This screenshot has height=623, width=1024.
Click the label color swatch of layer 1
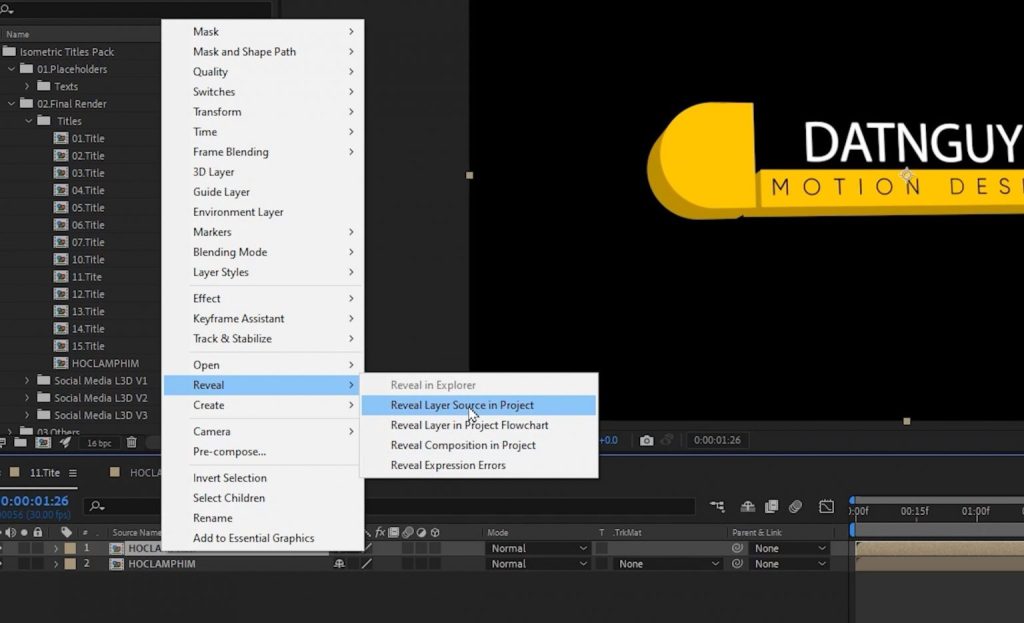click(x=70, y=548)
